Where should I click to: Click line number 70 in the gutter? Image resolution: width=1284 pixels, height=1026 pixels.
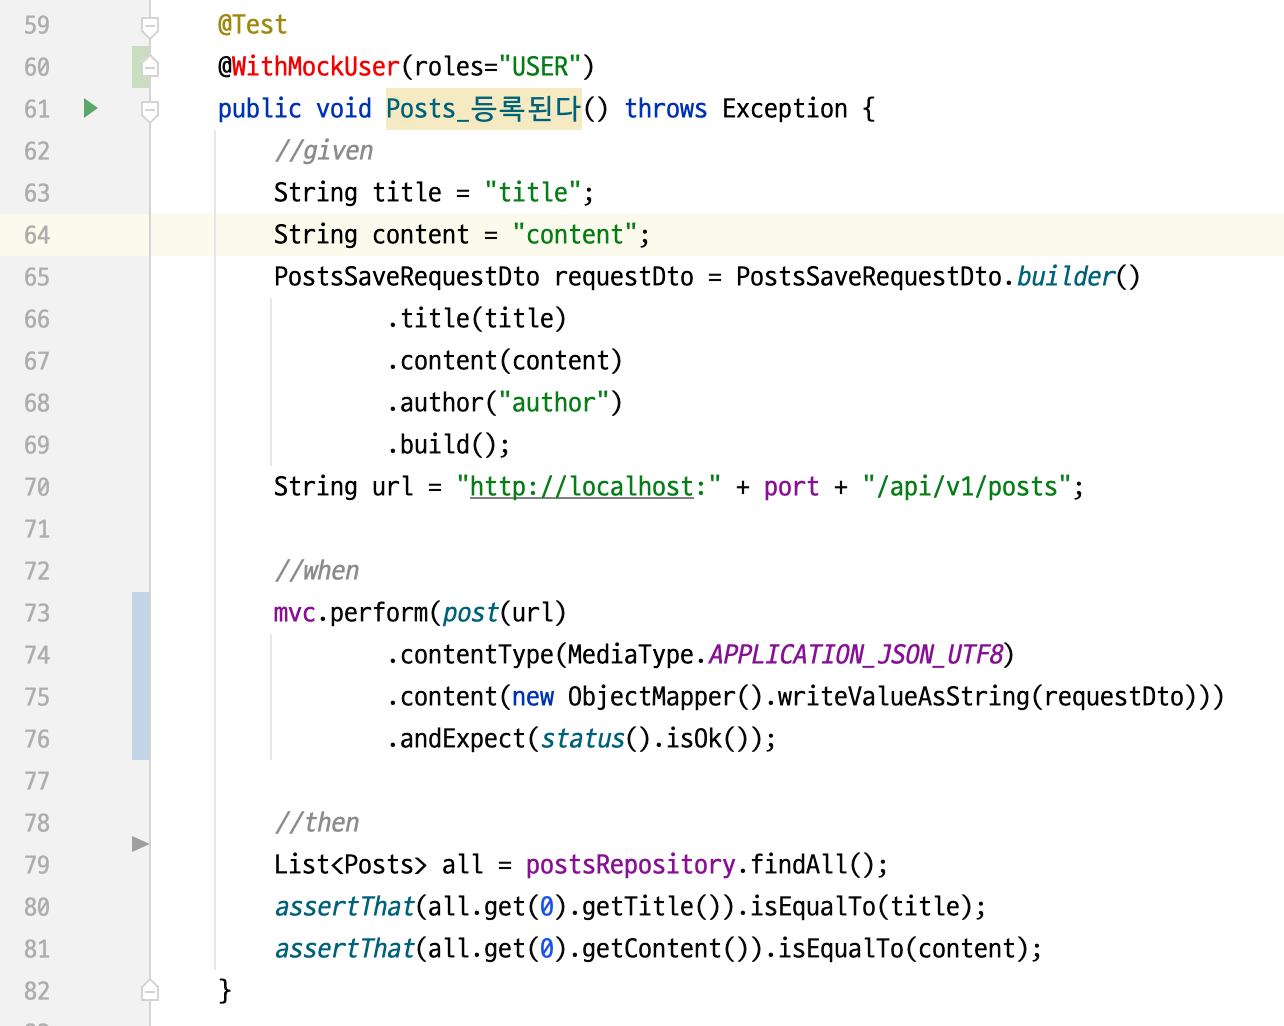[x=37, y=487]
